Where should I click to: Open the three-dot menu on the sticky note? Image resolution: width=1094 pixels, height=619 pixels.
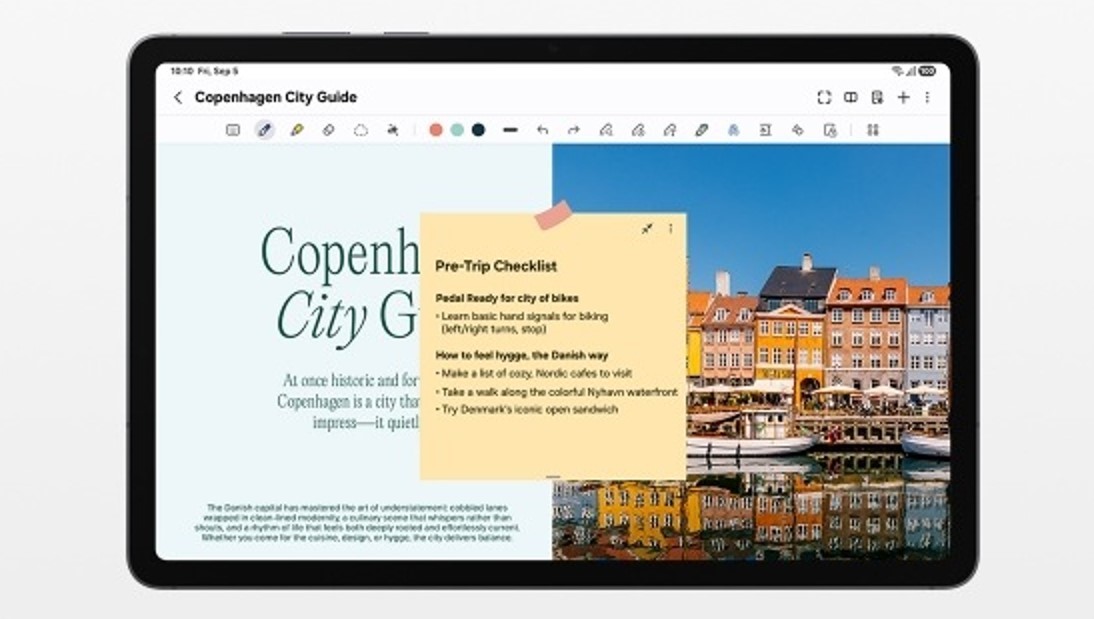[670, 229]
